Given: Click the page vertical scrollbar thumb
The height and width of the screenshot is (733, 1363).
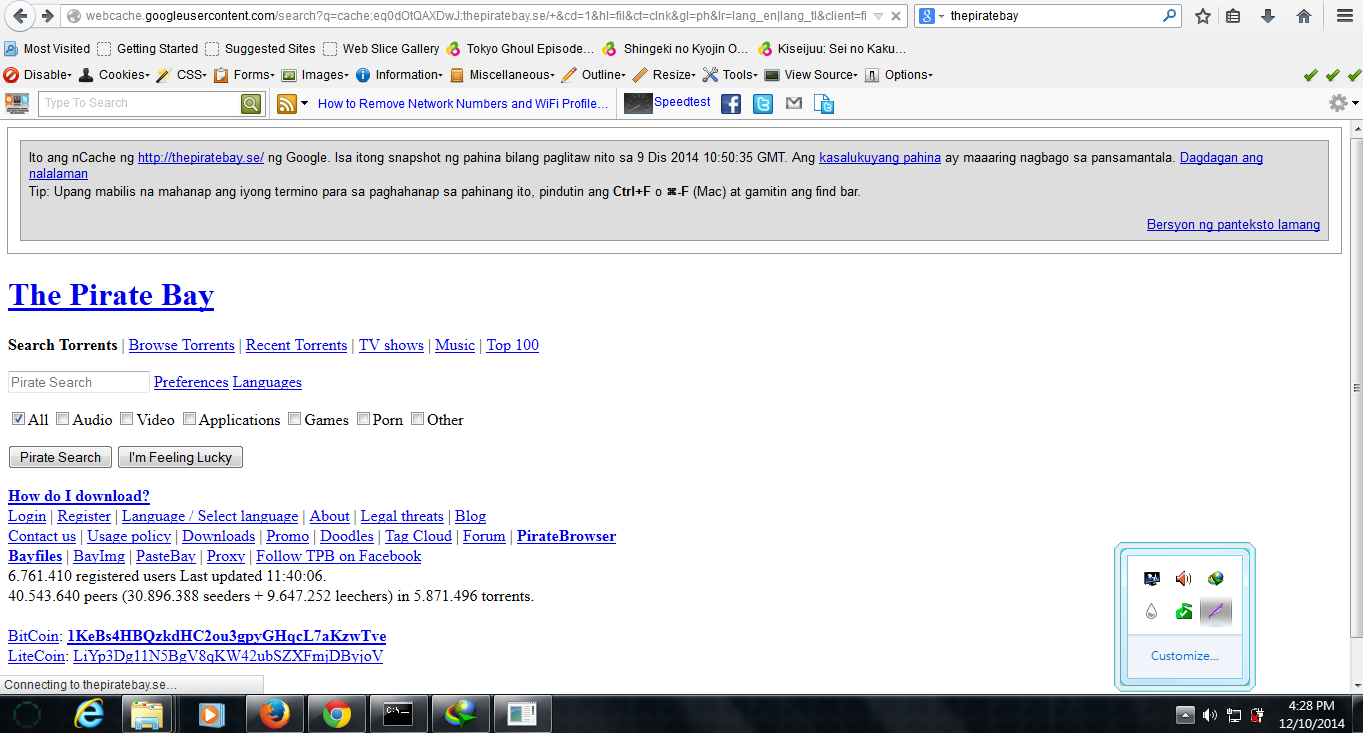Looking at the screenshot, I should 1356,388.
